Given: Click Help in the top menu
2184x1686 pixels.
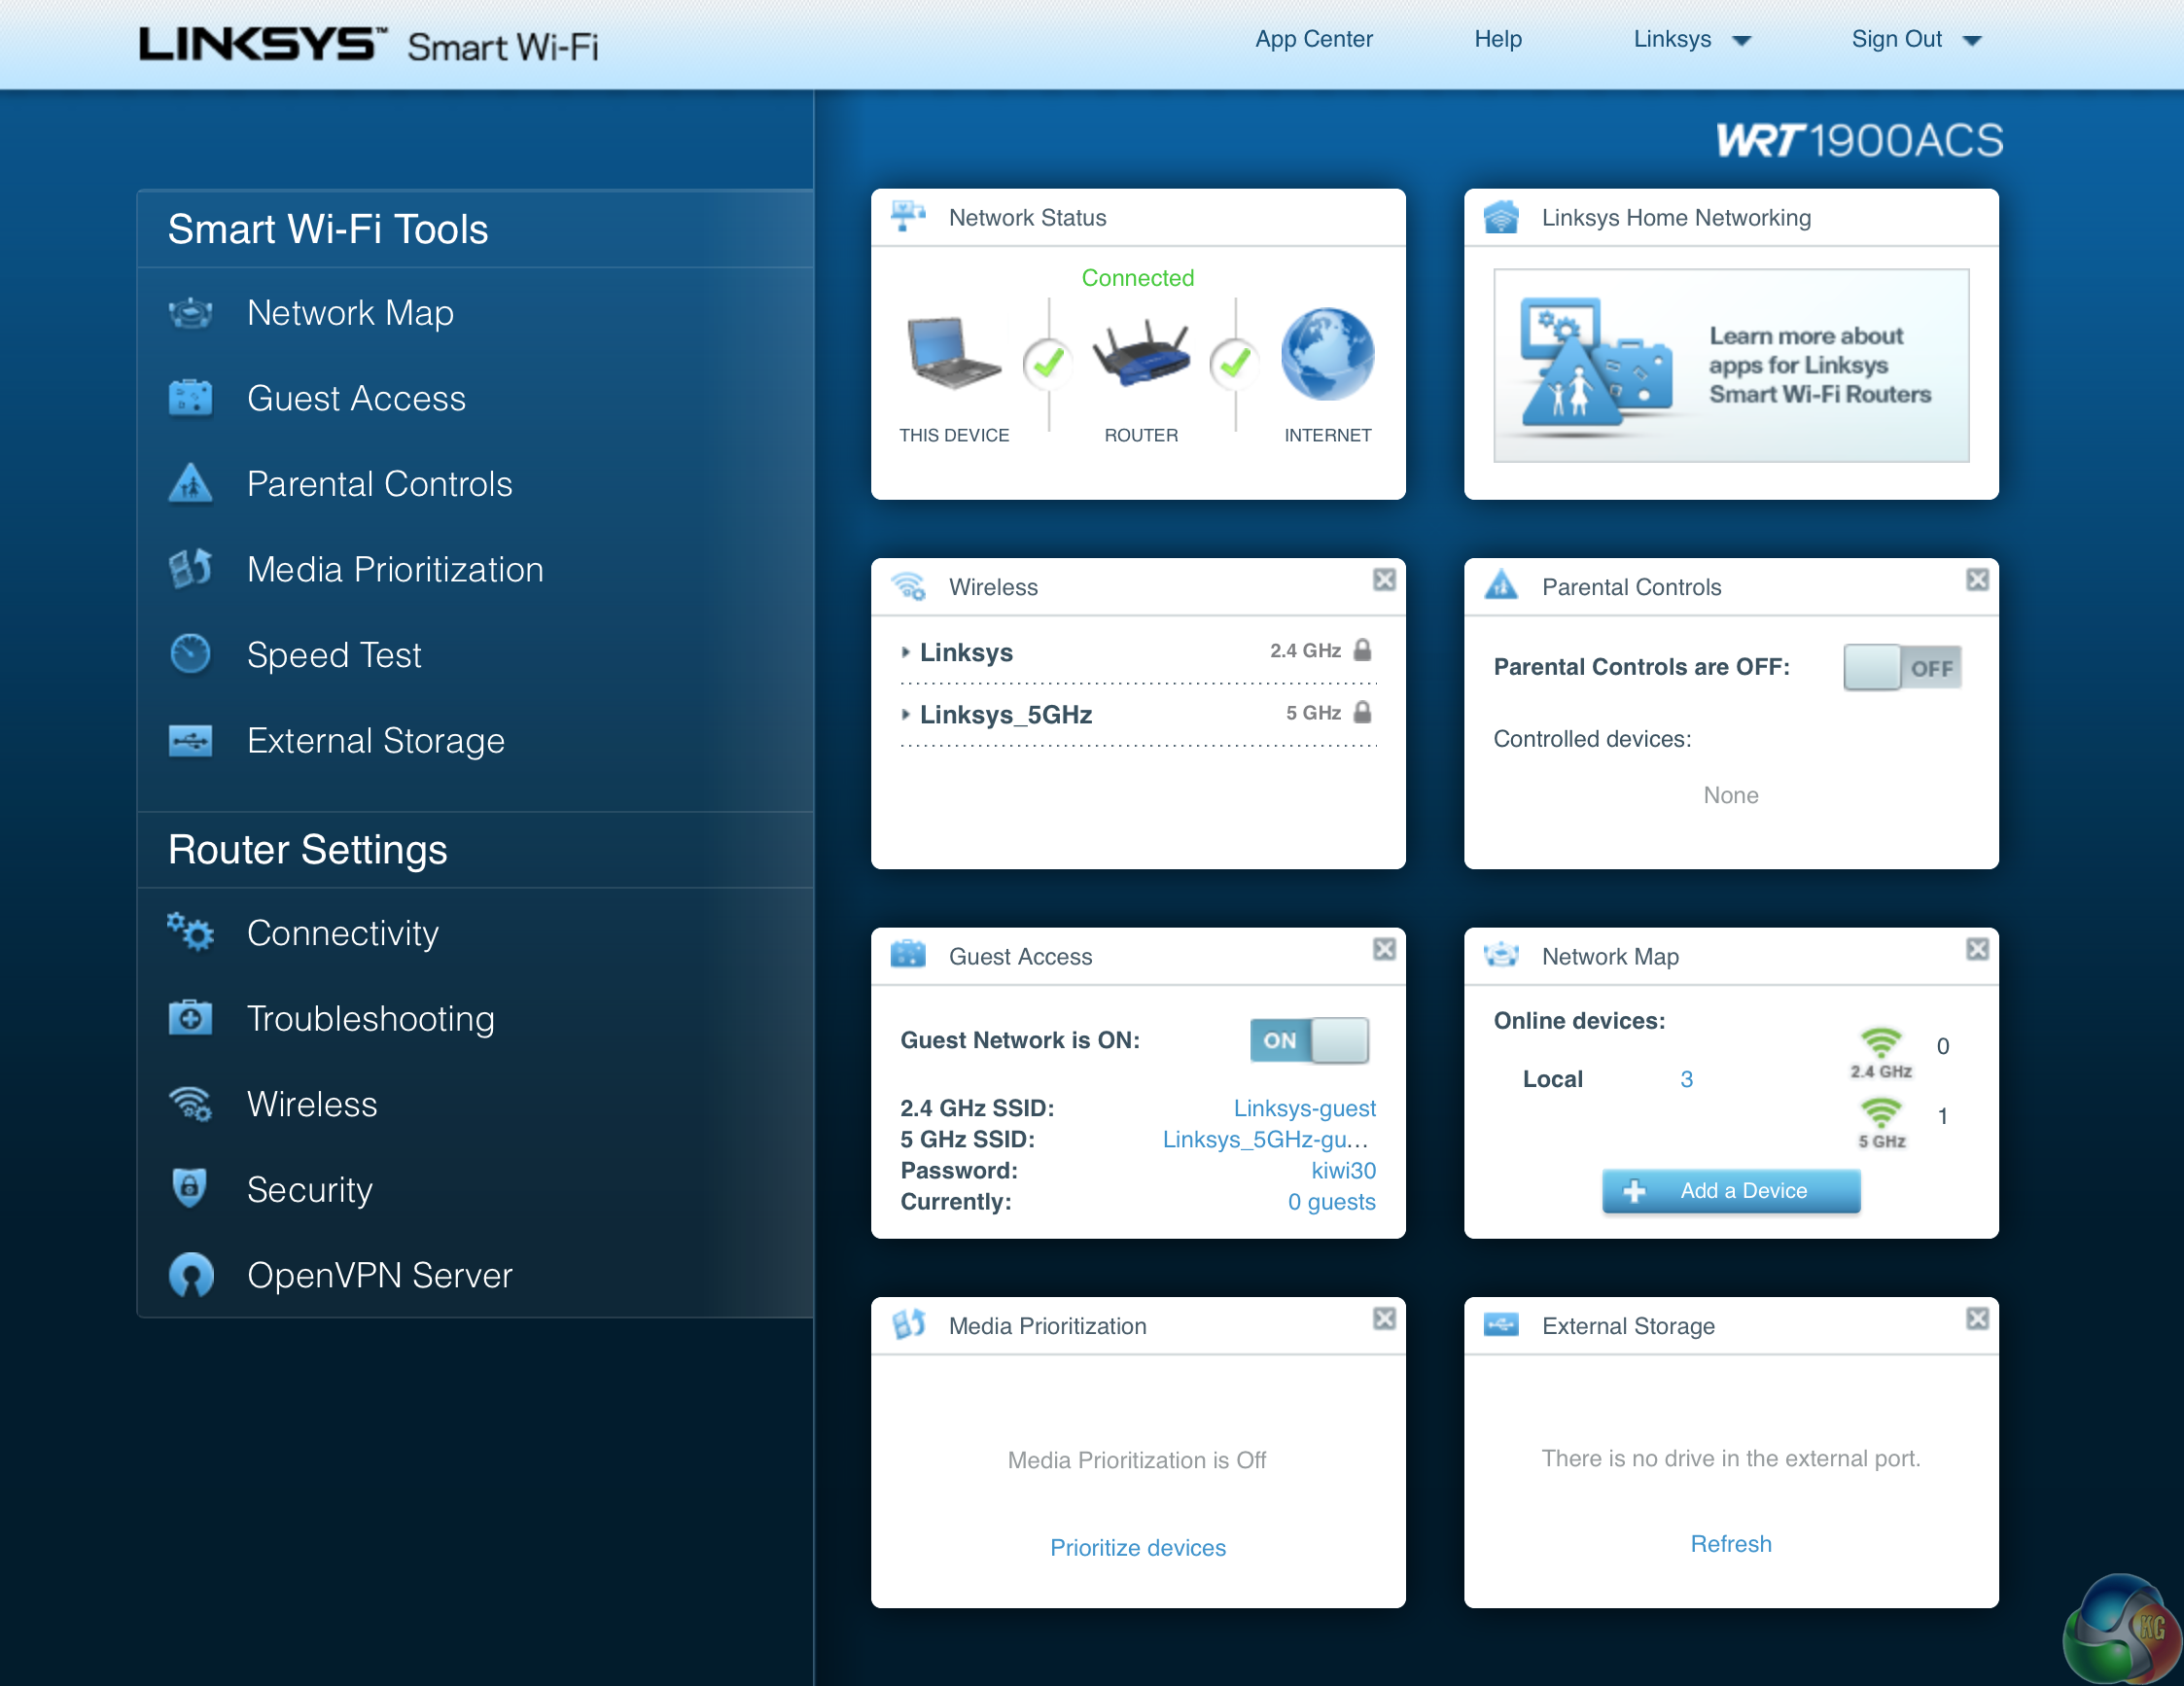Looking at the screenshot, I should 1497,40.
